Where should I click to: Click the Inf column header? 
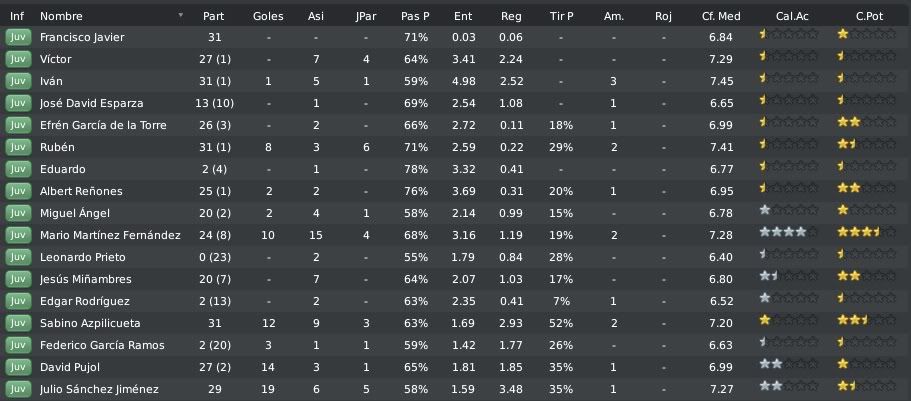point(17,16)
